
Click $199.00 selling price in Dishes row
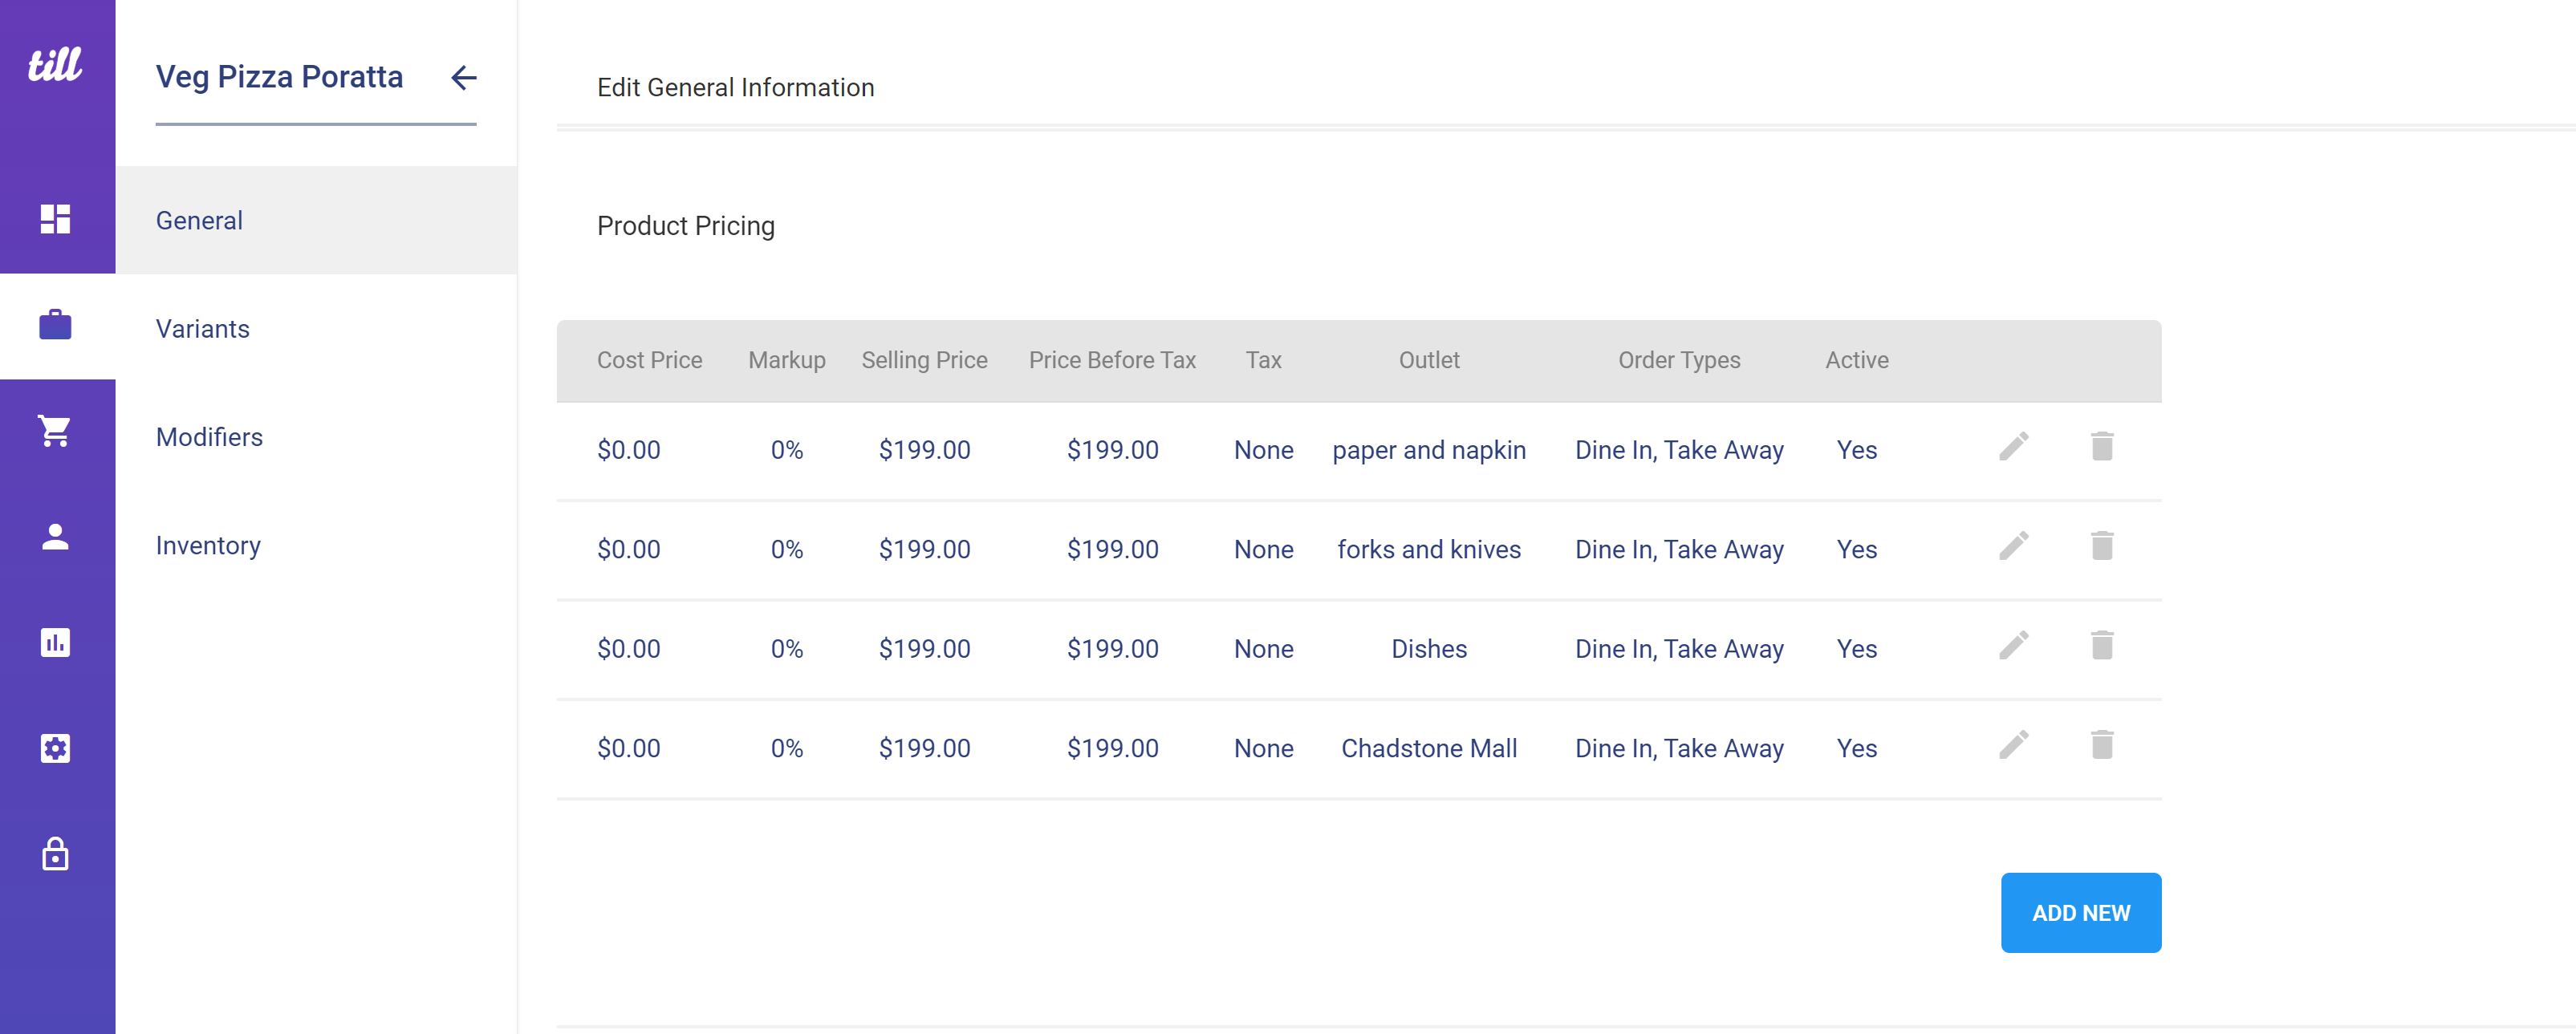924,649
